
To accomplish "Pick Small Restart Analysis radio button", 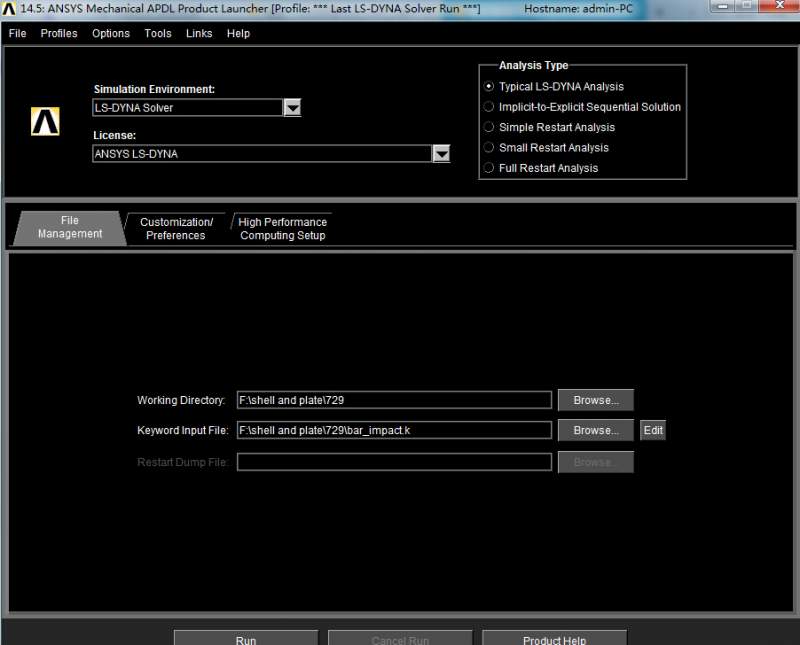I will point(489,147).
